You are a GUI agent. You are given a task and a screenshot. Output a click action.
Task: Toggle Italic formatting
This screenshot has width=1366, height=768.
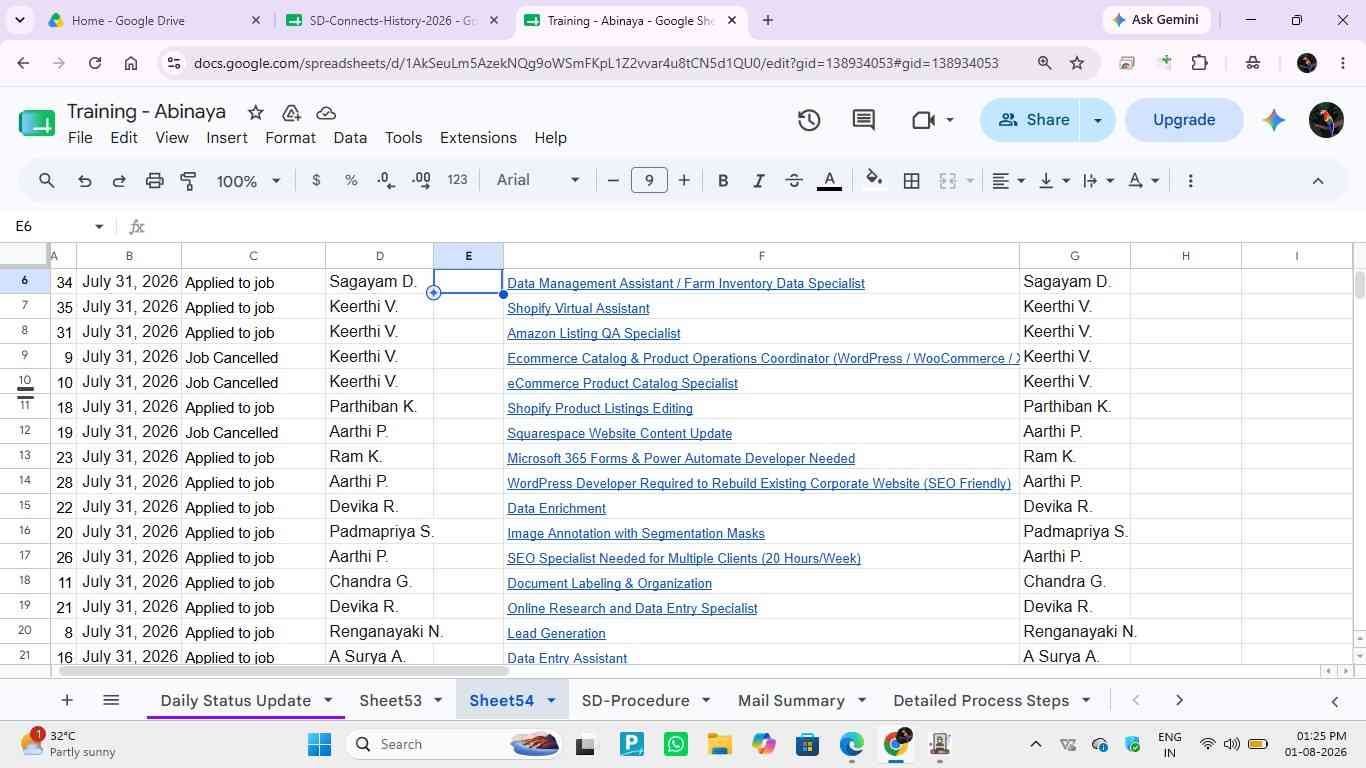pyautogui.click(x=758, y=181)
